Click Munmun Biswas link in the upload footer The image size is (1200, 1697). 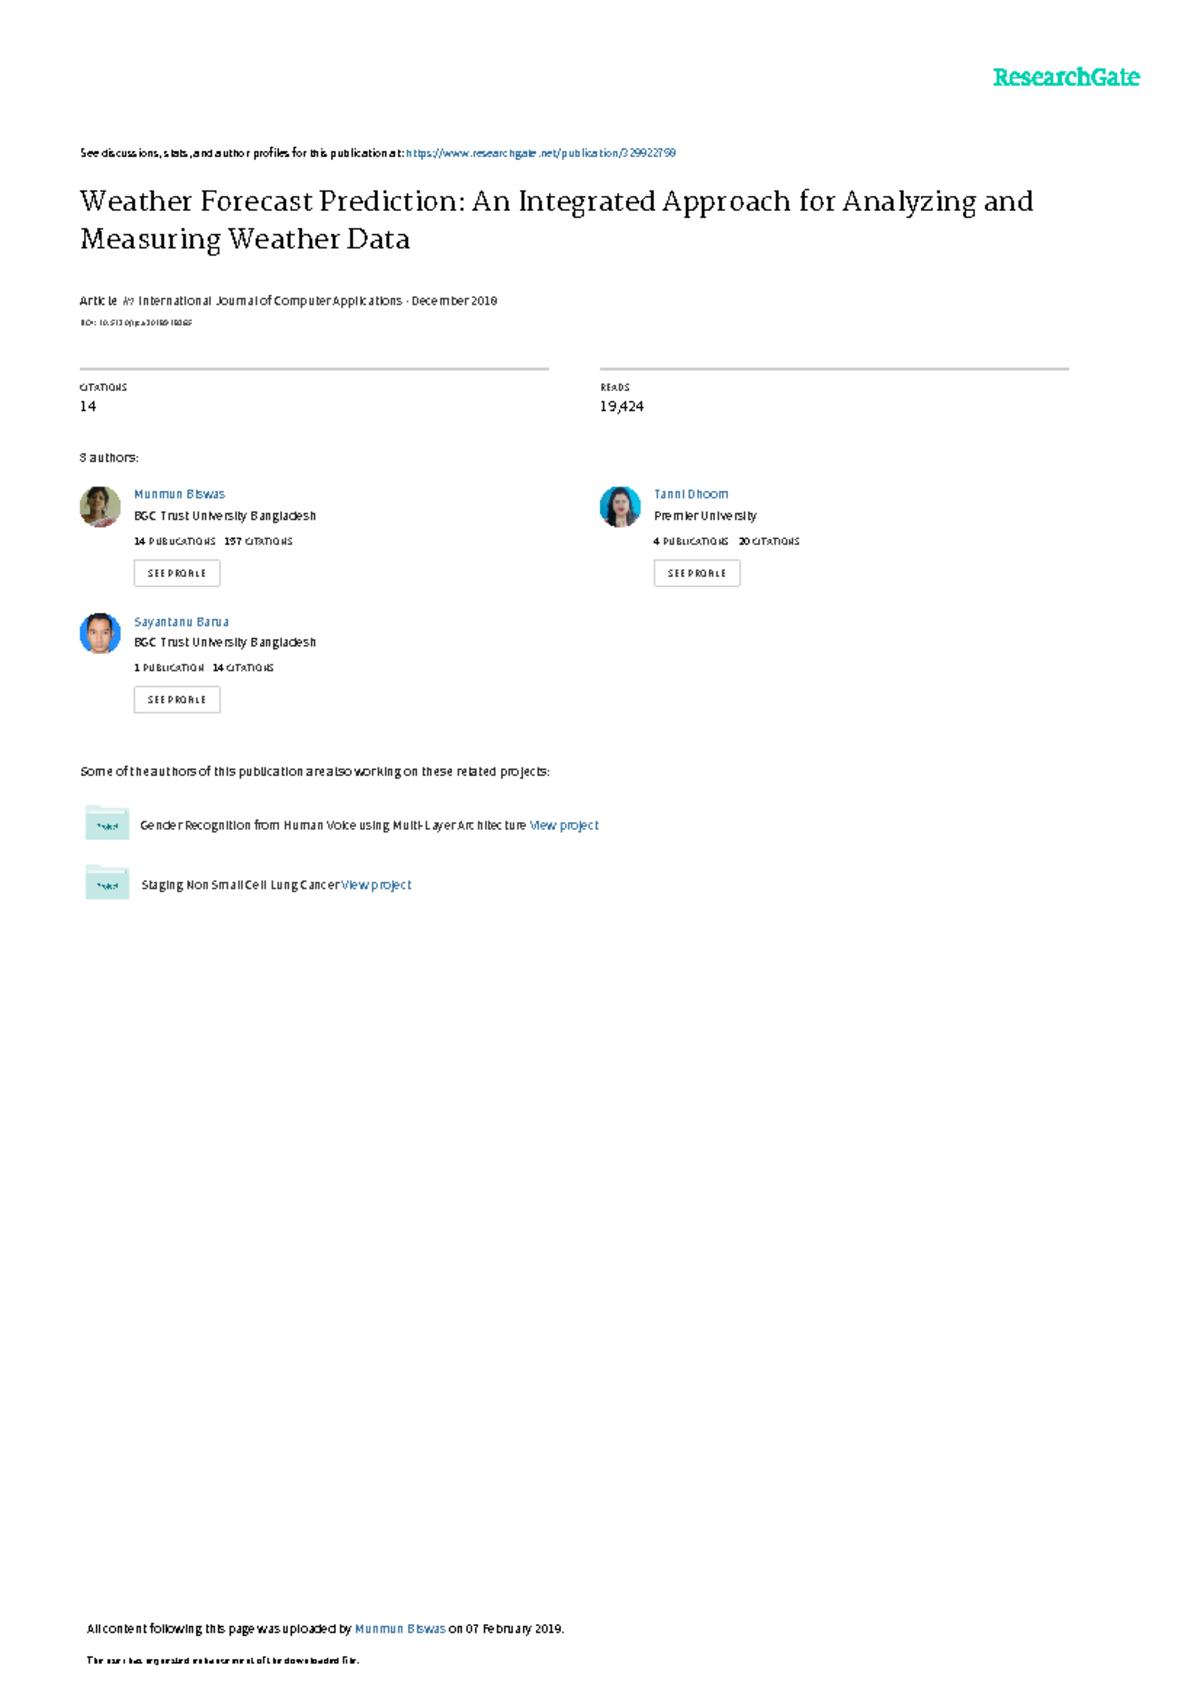click(x=400, y=1629)
